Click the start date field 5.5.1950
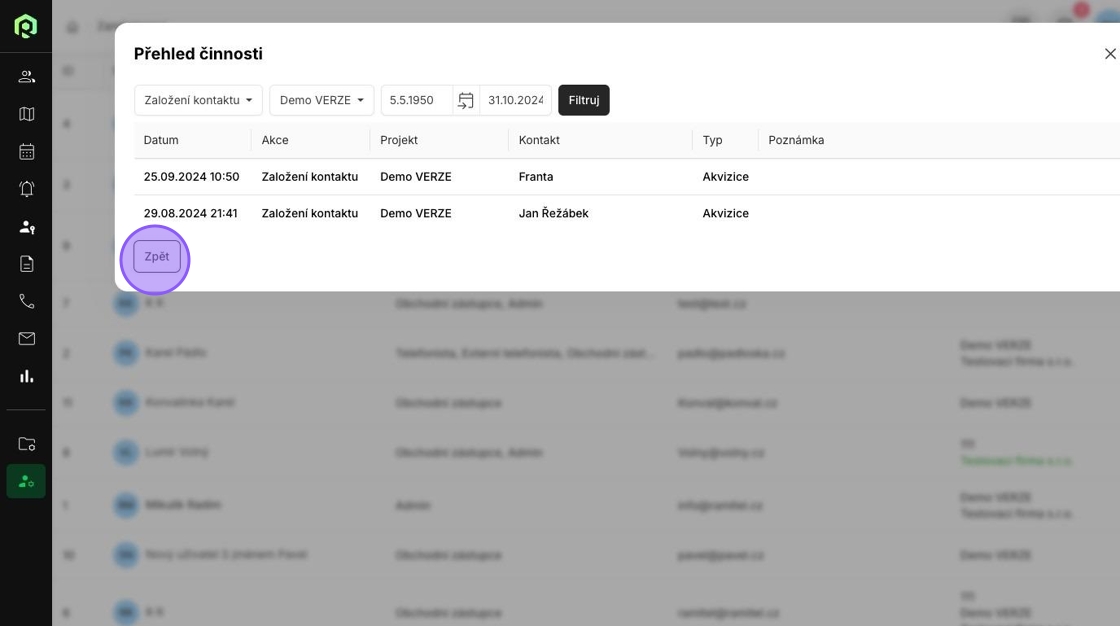The width and height of the screenshot is (1120, 626). point(417,100)
